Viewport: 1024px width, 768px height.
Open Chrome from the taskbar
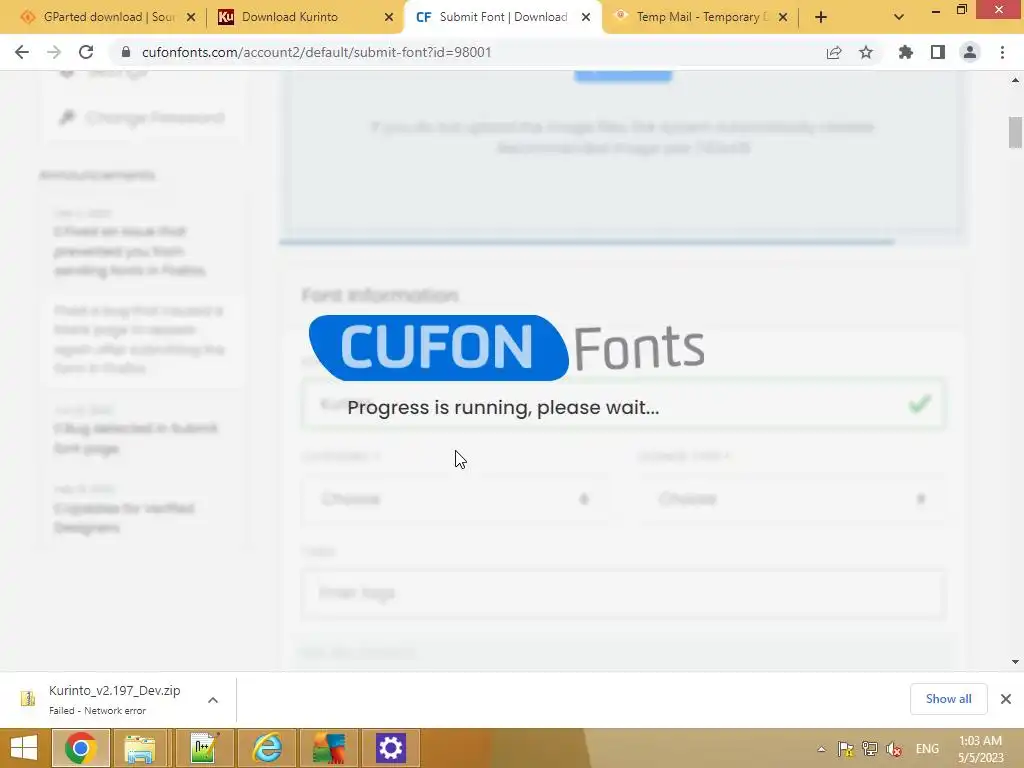pyautogui.click(x=81, y=748)
